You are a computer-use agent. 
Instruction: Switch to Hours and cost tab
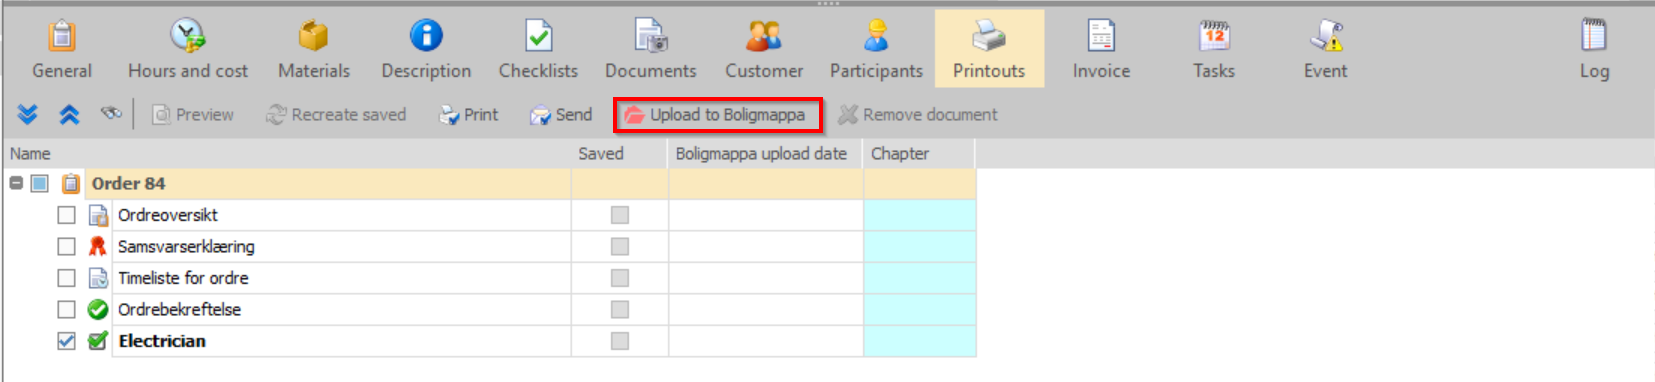point(188,49)
